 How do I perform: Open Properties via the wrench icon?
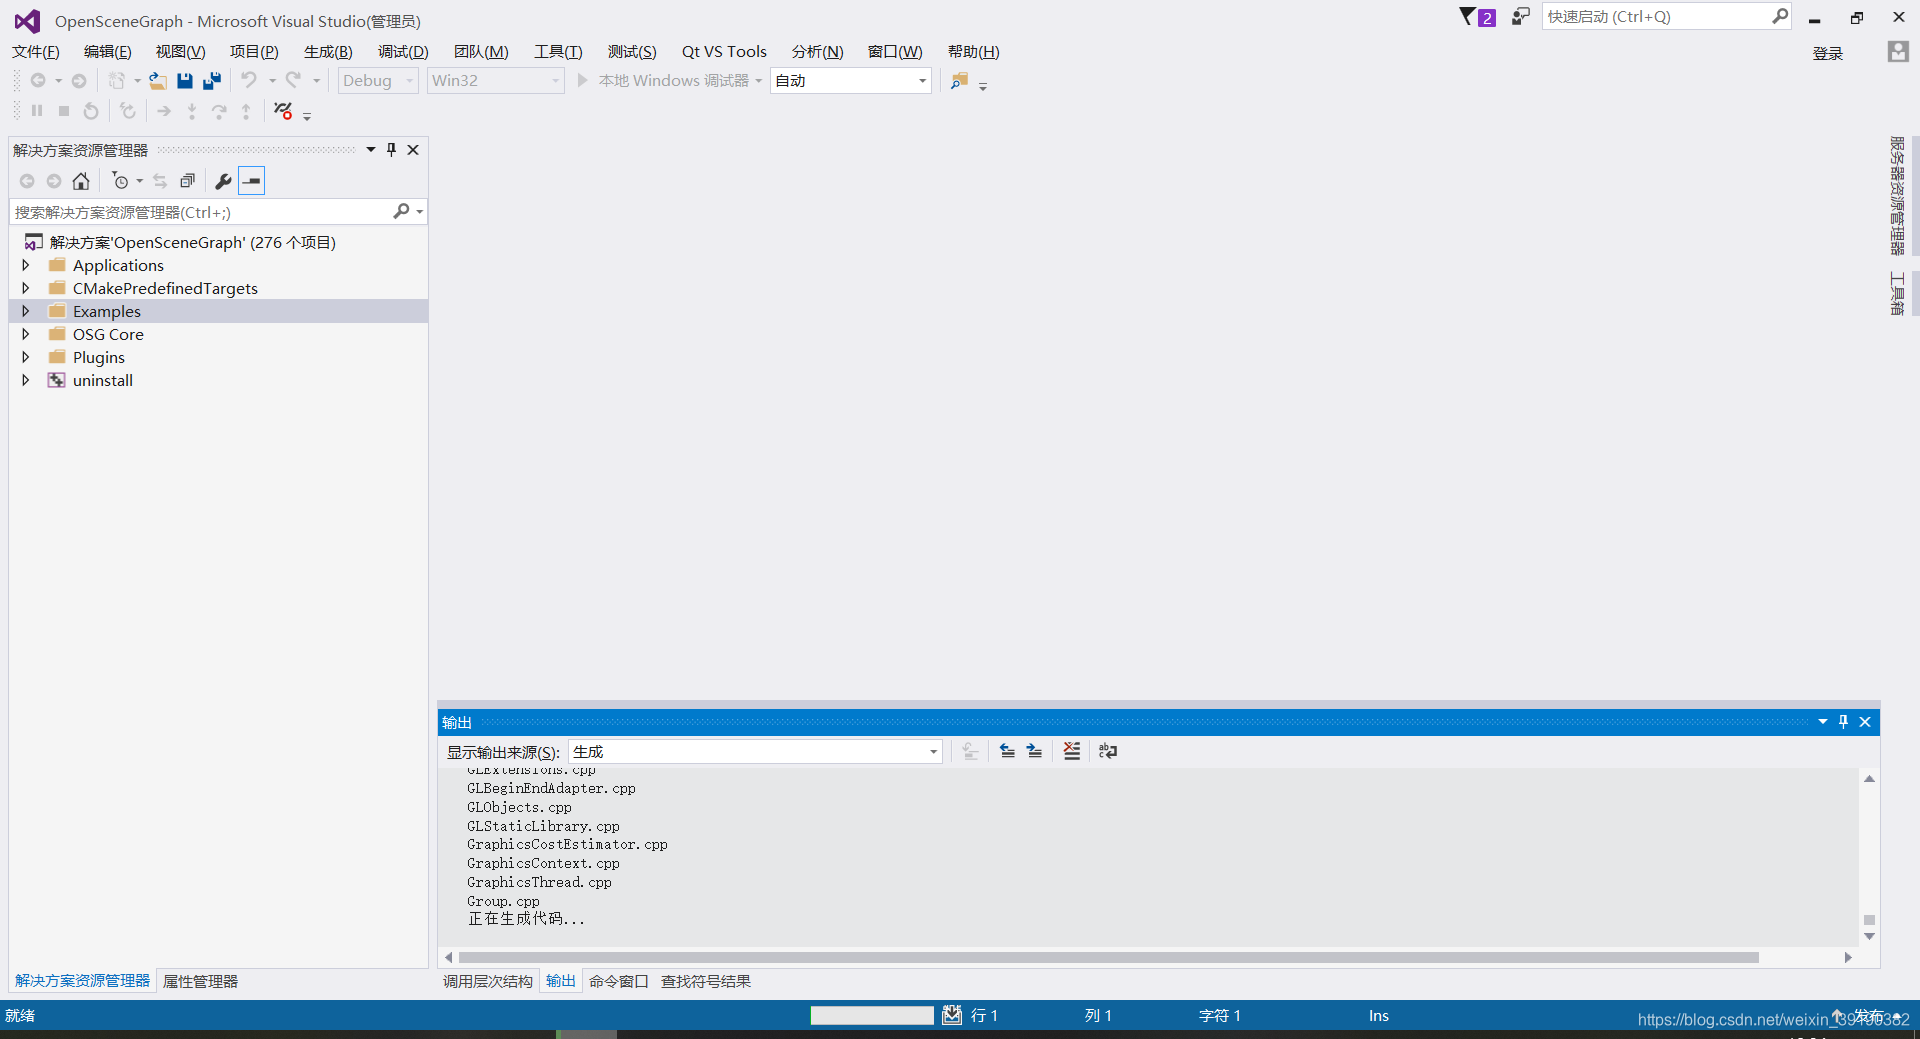tap(223, 181)
